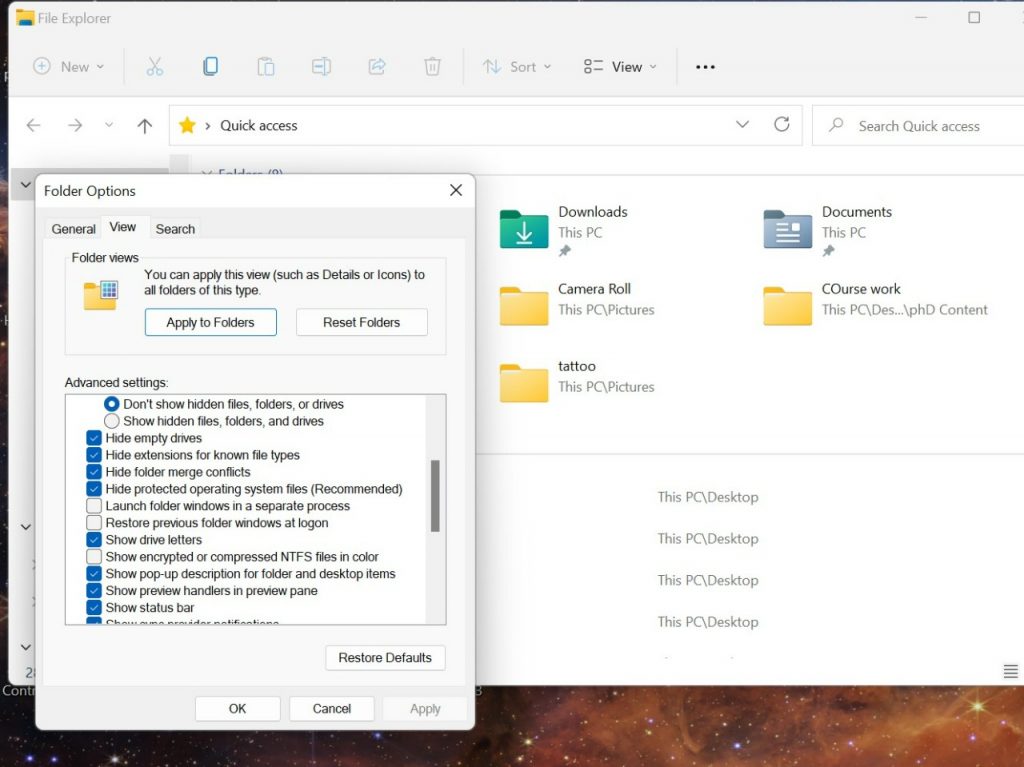Uncheck Hide extensions for known file types
Image resolution: width=1024 pixels, height=767 pixels.
click(x=94, y=455)
